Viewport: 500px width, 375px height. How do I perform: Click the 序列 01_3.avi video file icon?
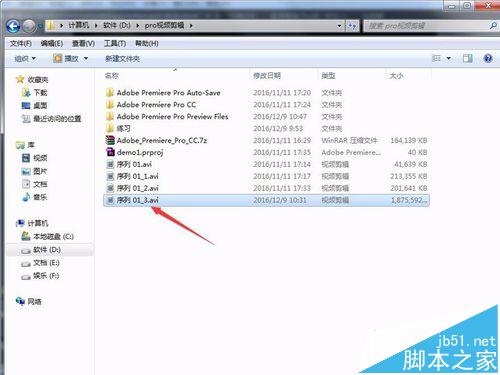(x=110, y=200)
